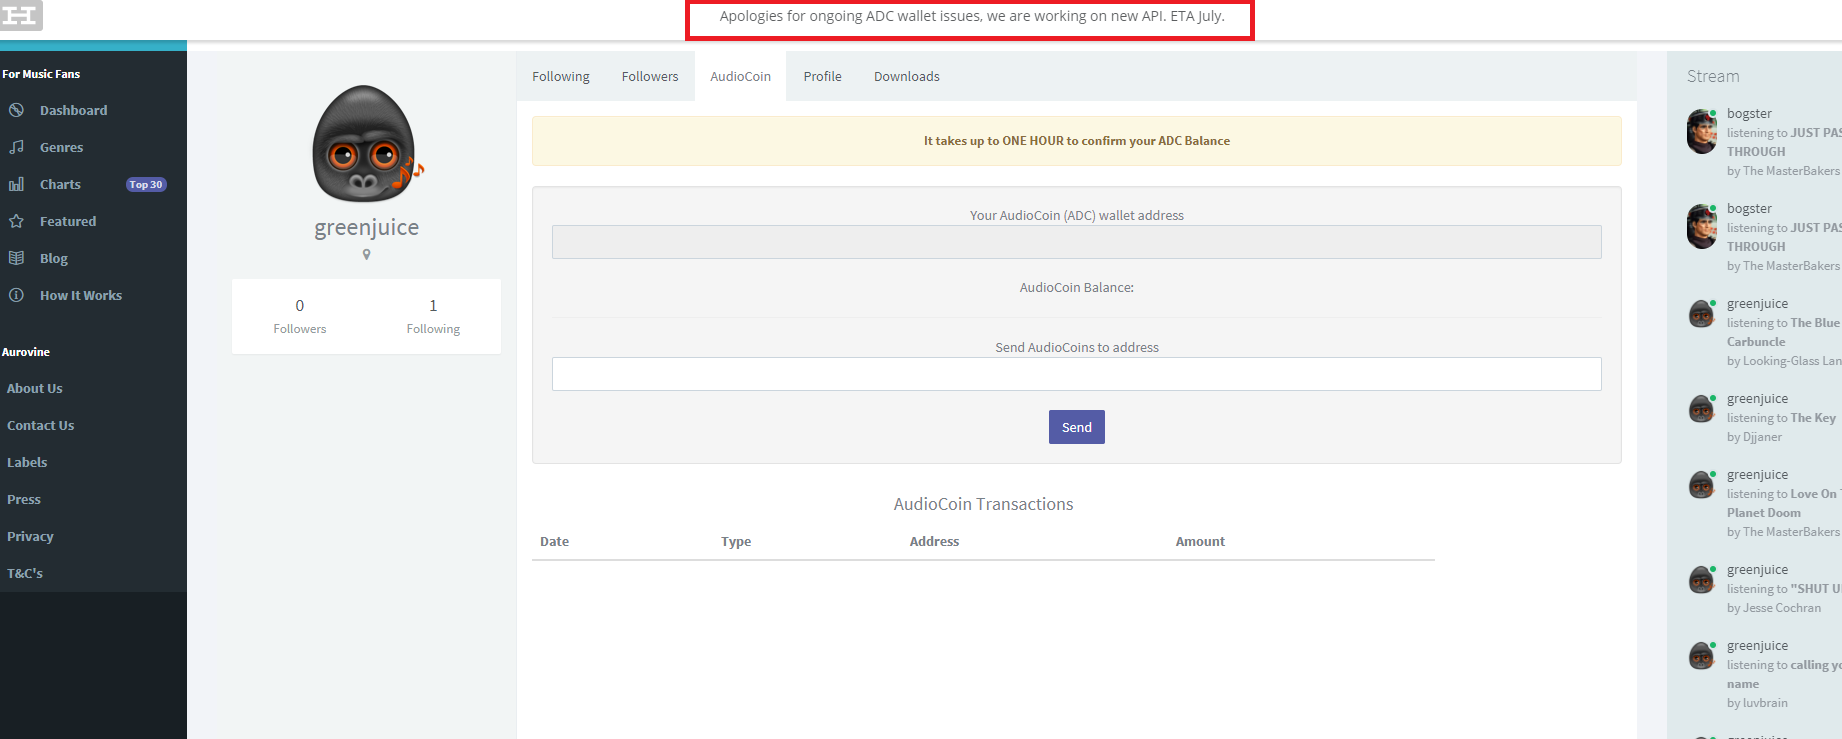Click the Type column header
The image size is (1842, 739).
pyautogui.click(x=736, y=541)
